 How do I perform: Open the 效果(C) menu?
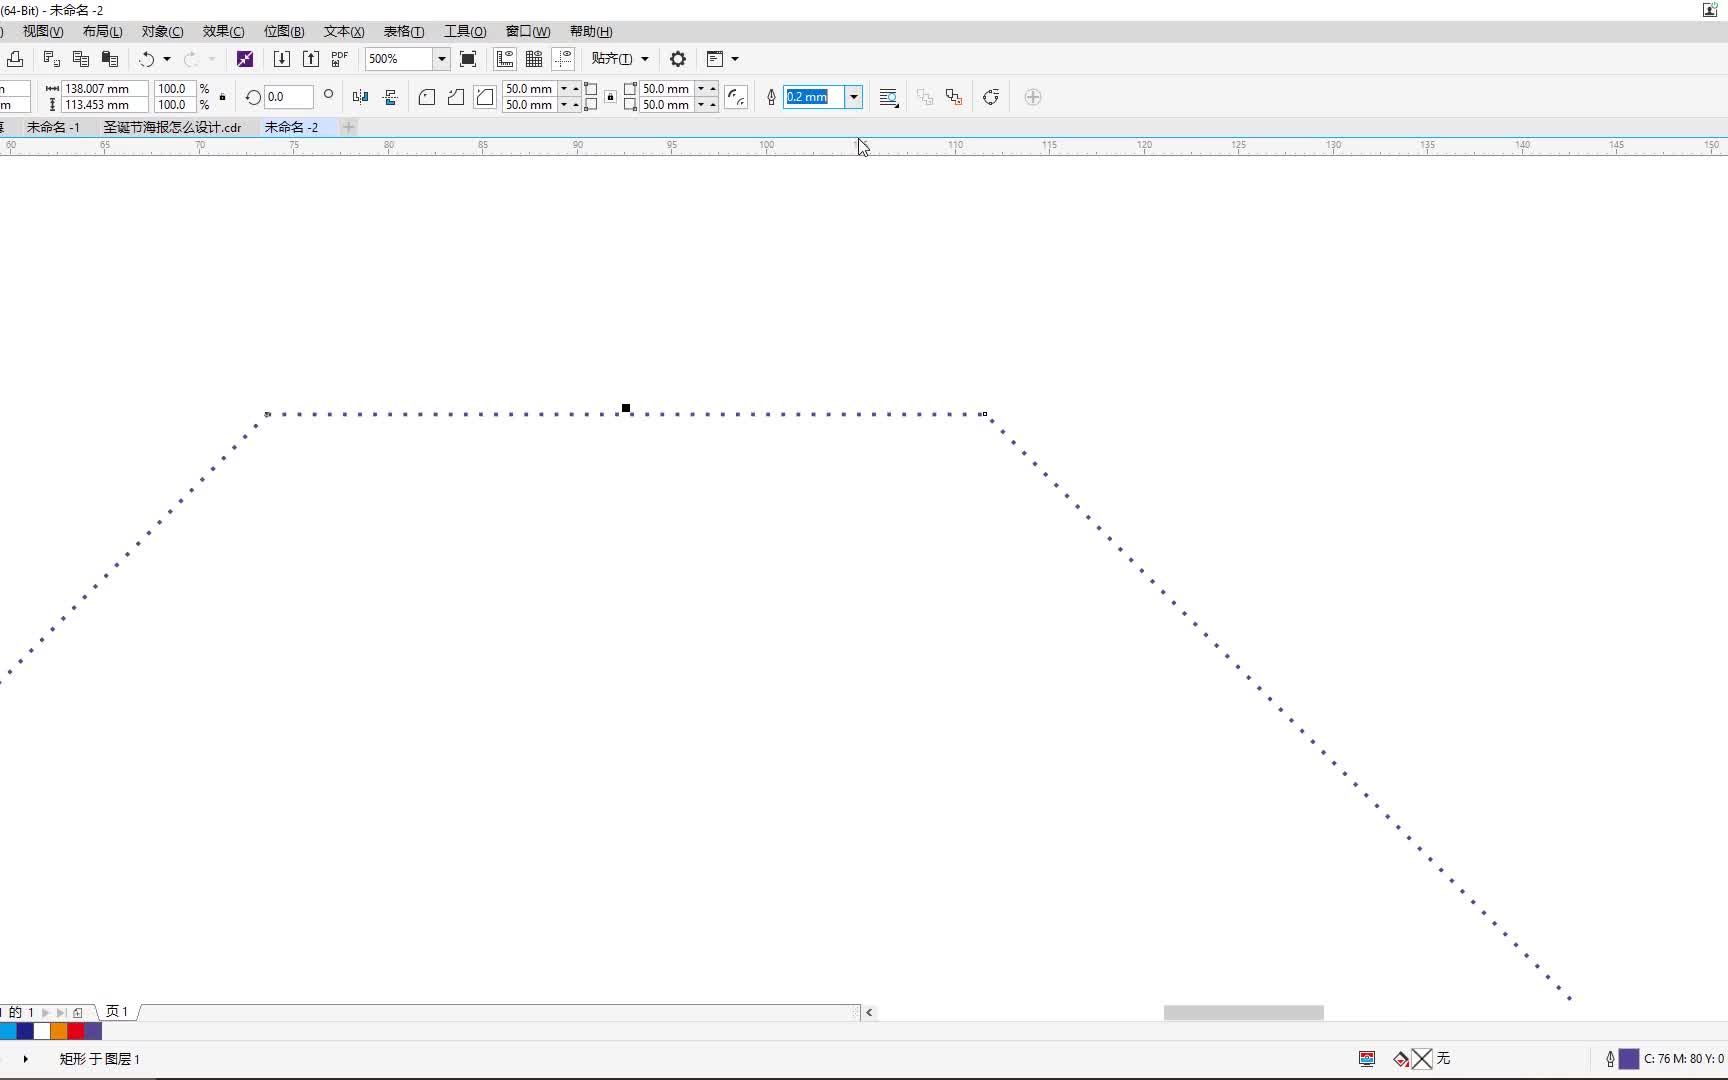[224, 32]
